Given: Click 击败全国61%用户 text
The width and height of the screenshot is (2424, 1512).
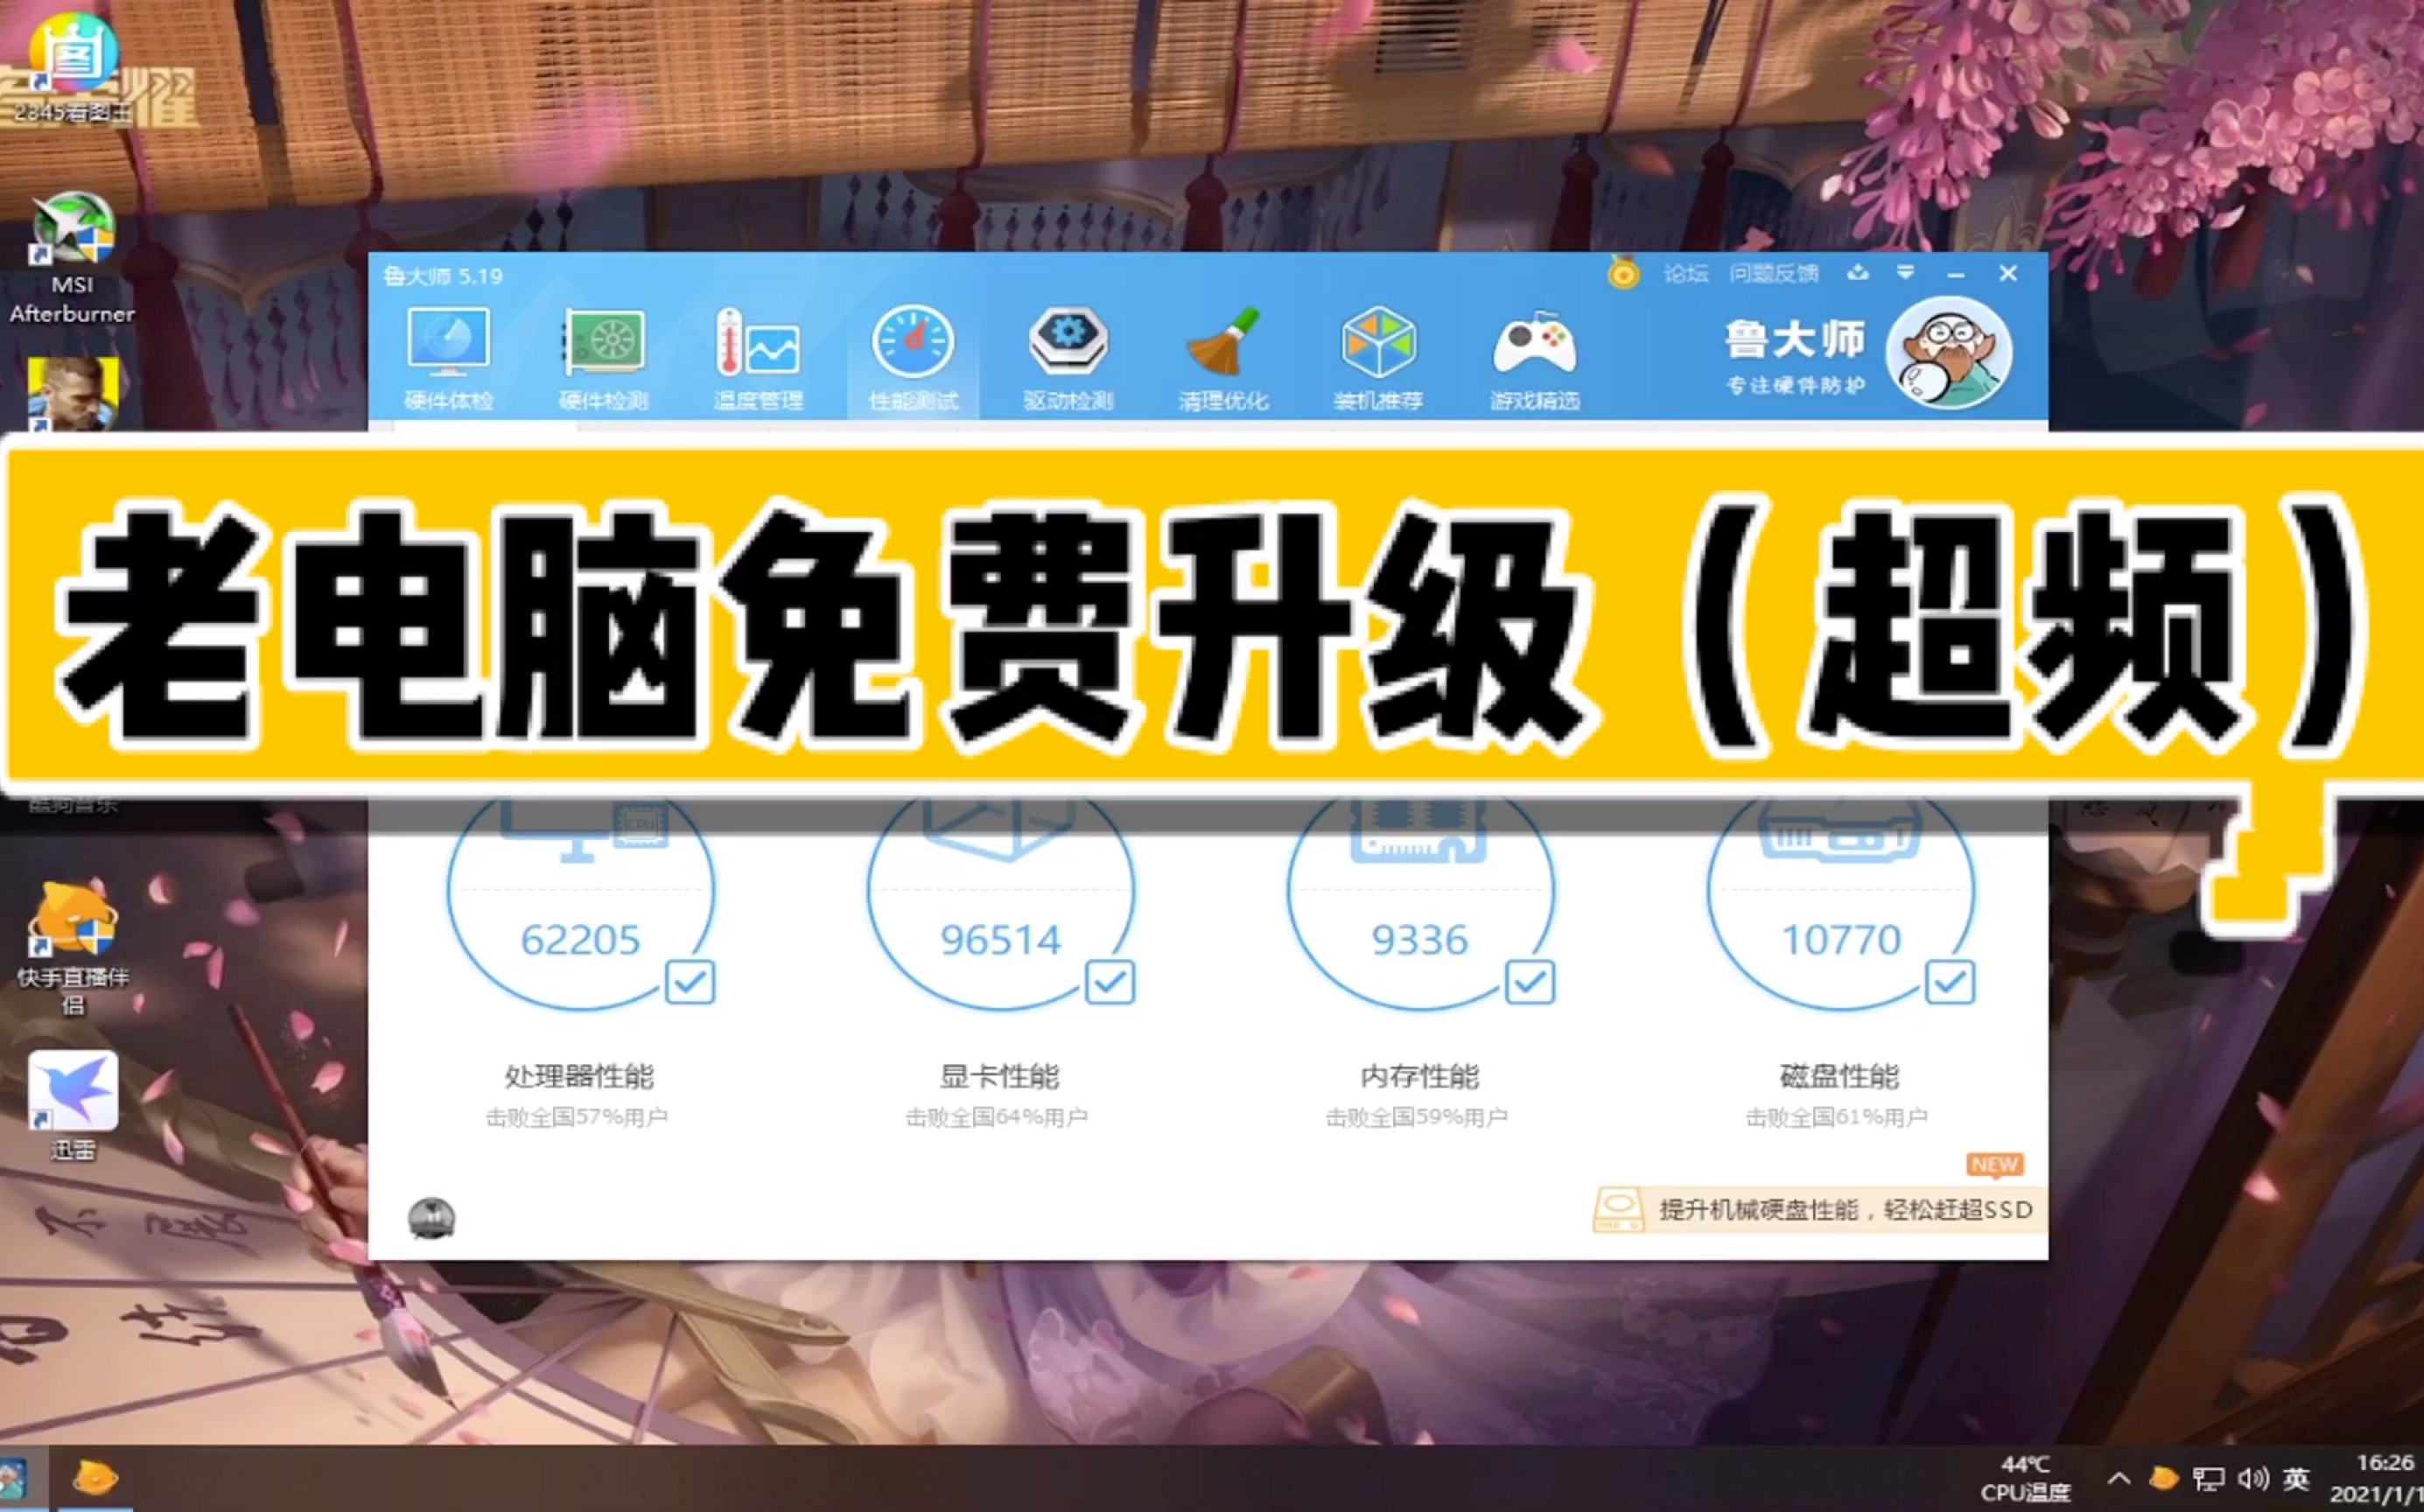Looking at the screenshot, I should [1837, 1117].
